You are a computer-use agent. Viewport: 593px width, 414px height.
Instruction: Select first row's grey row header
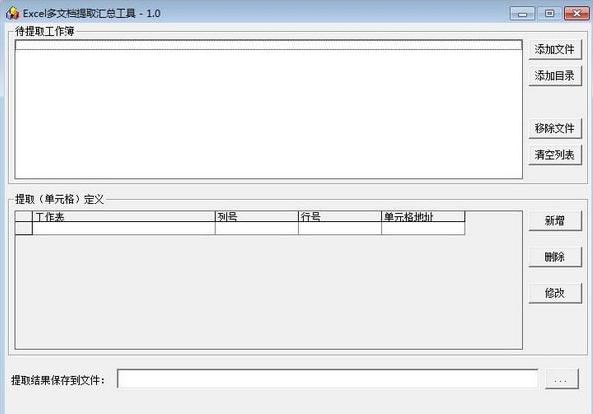point(23,228)
